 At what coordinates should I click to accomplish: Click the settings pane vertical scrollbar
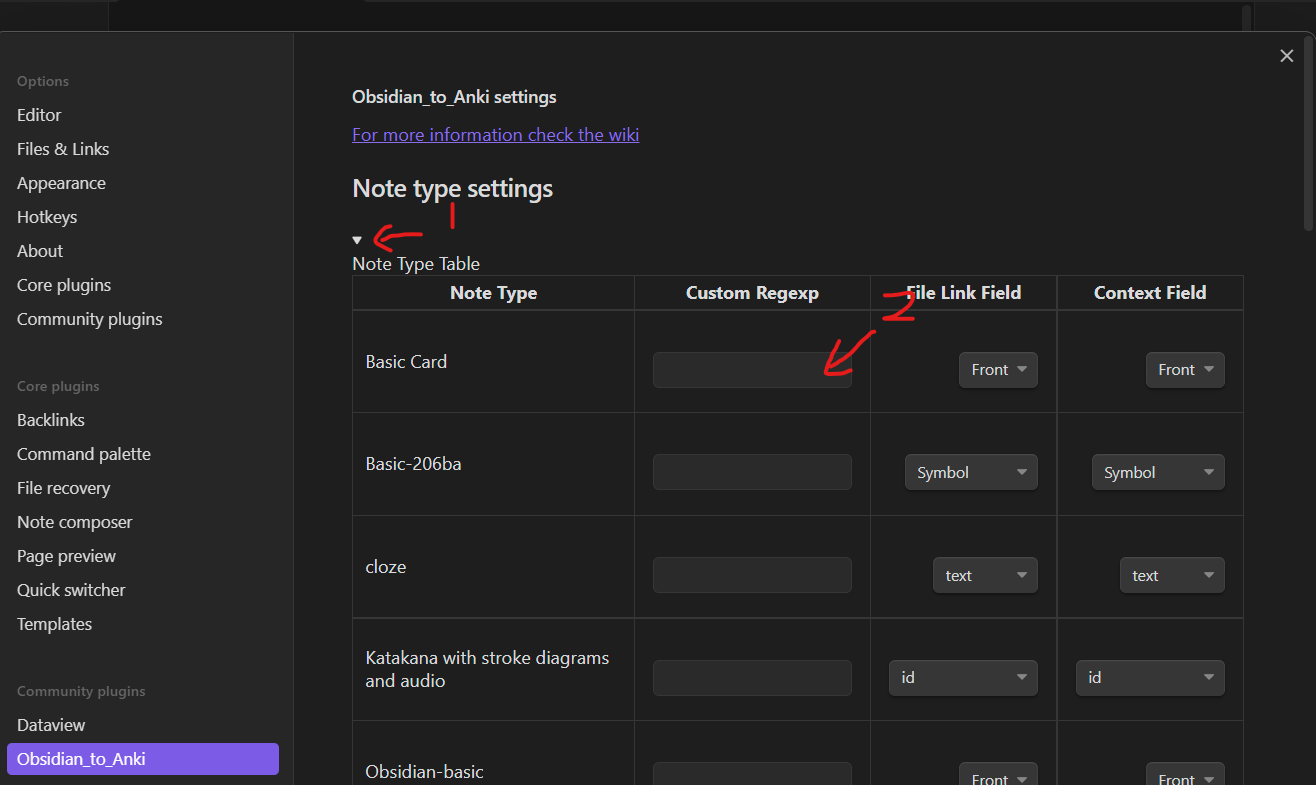coord(1310,136)
